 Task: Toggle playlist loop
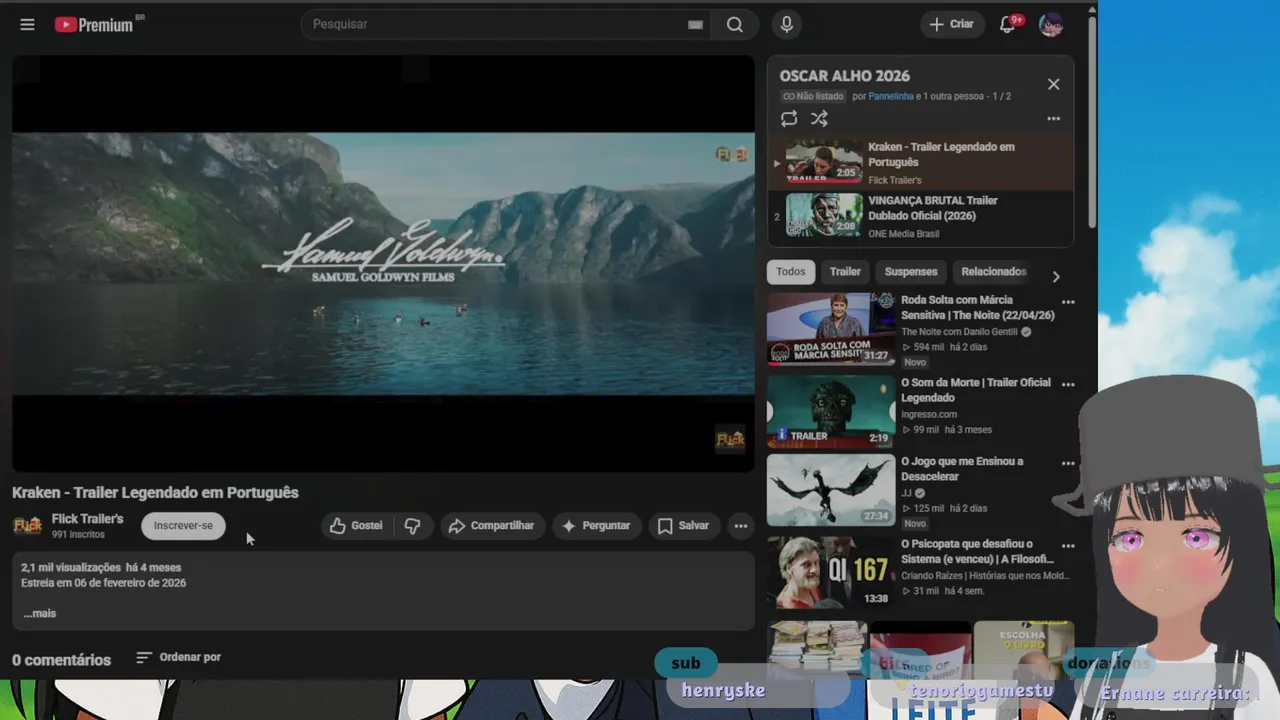click(789, 119)
